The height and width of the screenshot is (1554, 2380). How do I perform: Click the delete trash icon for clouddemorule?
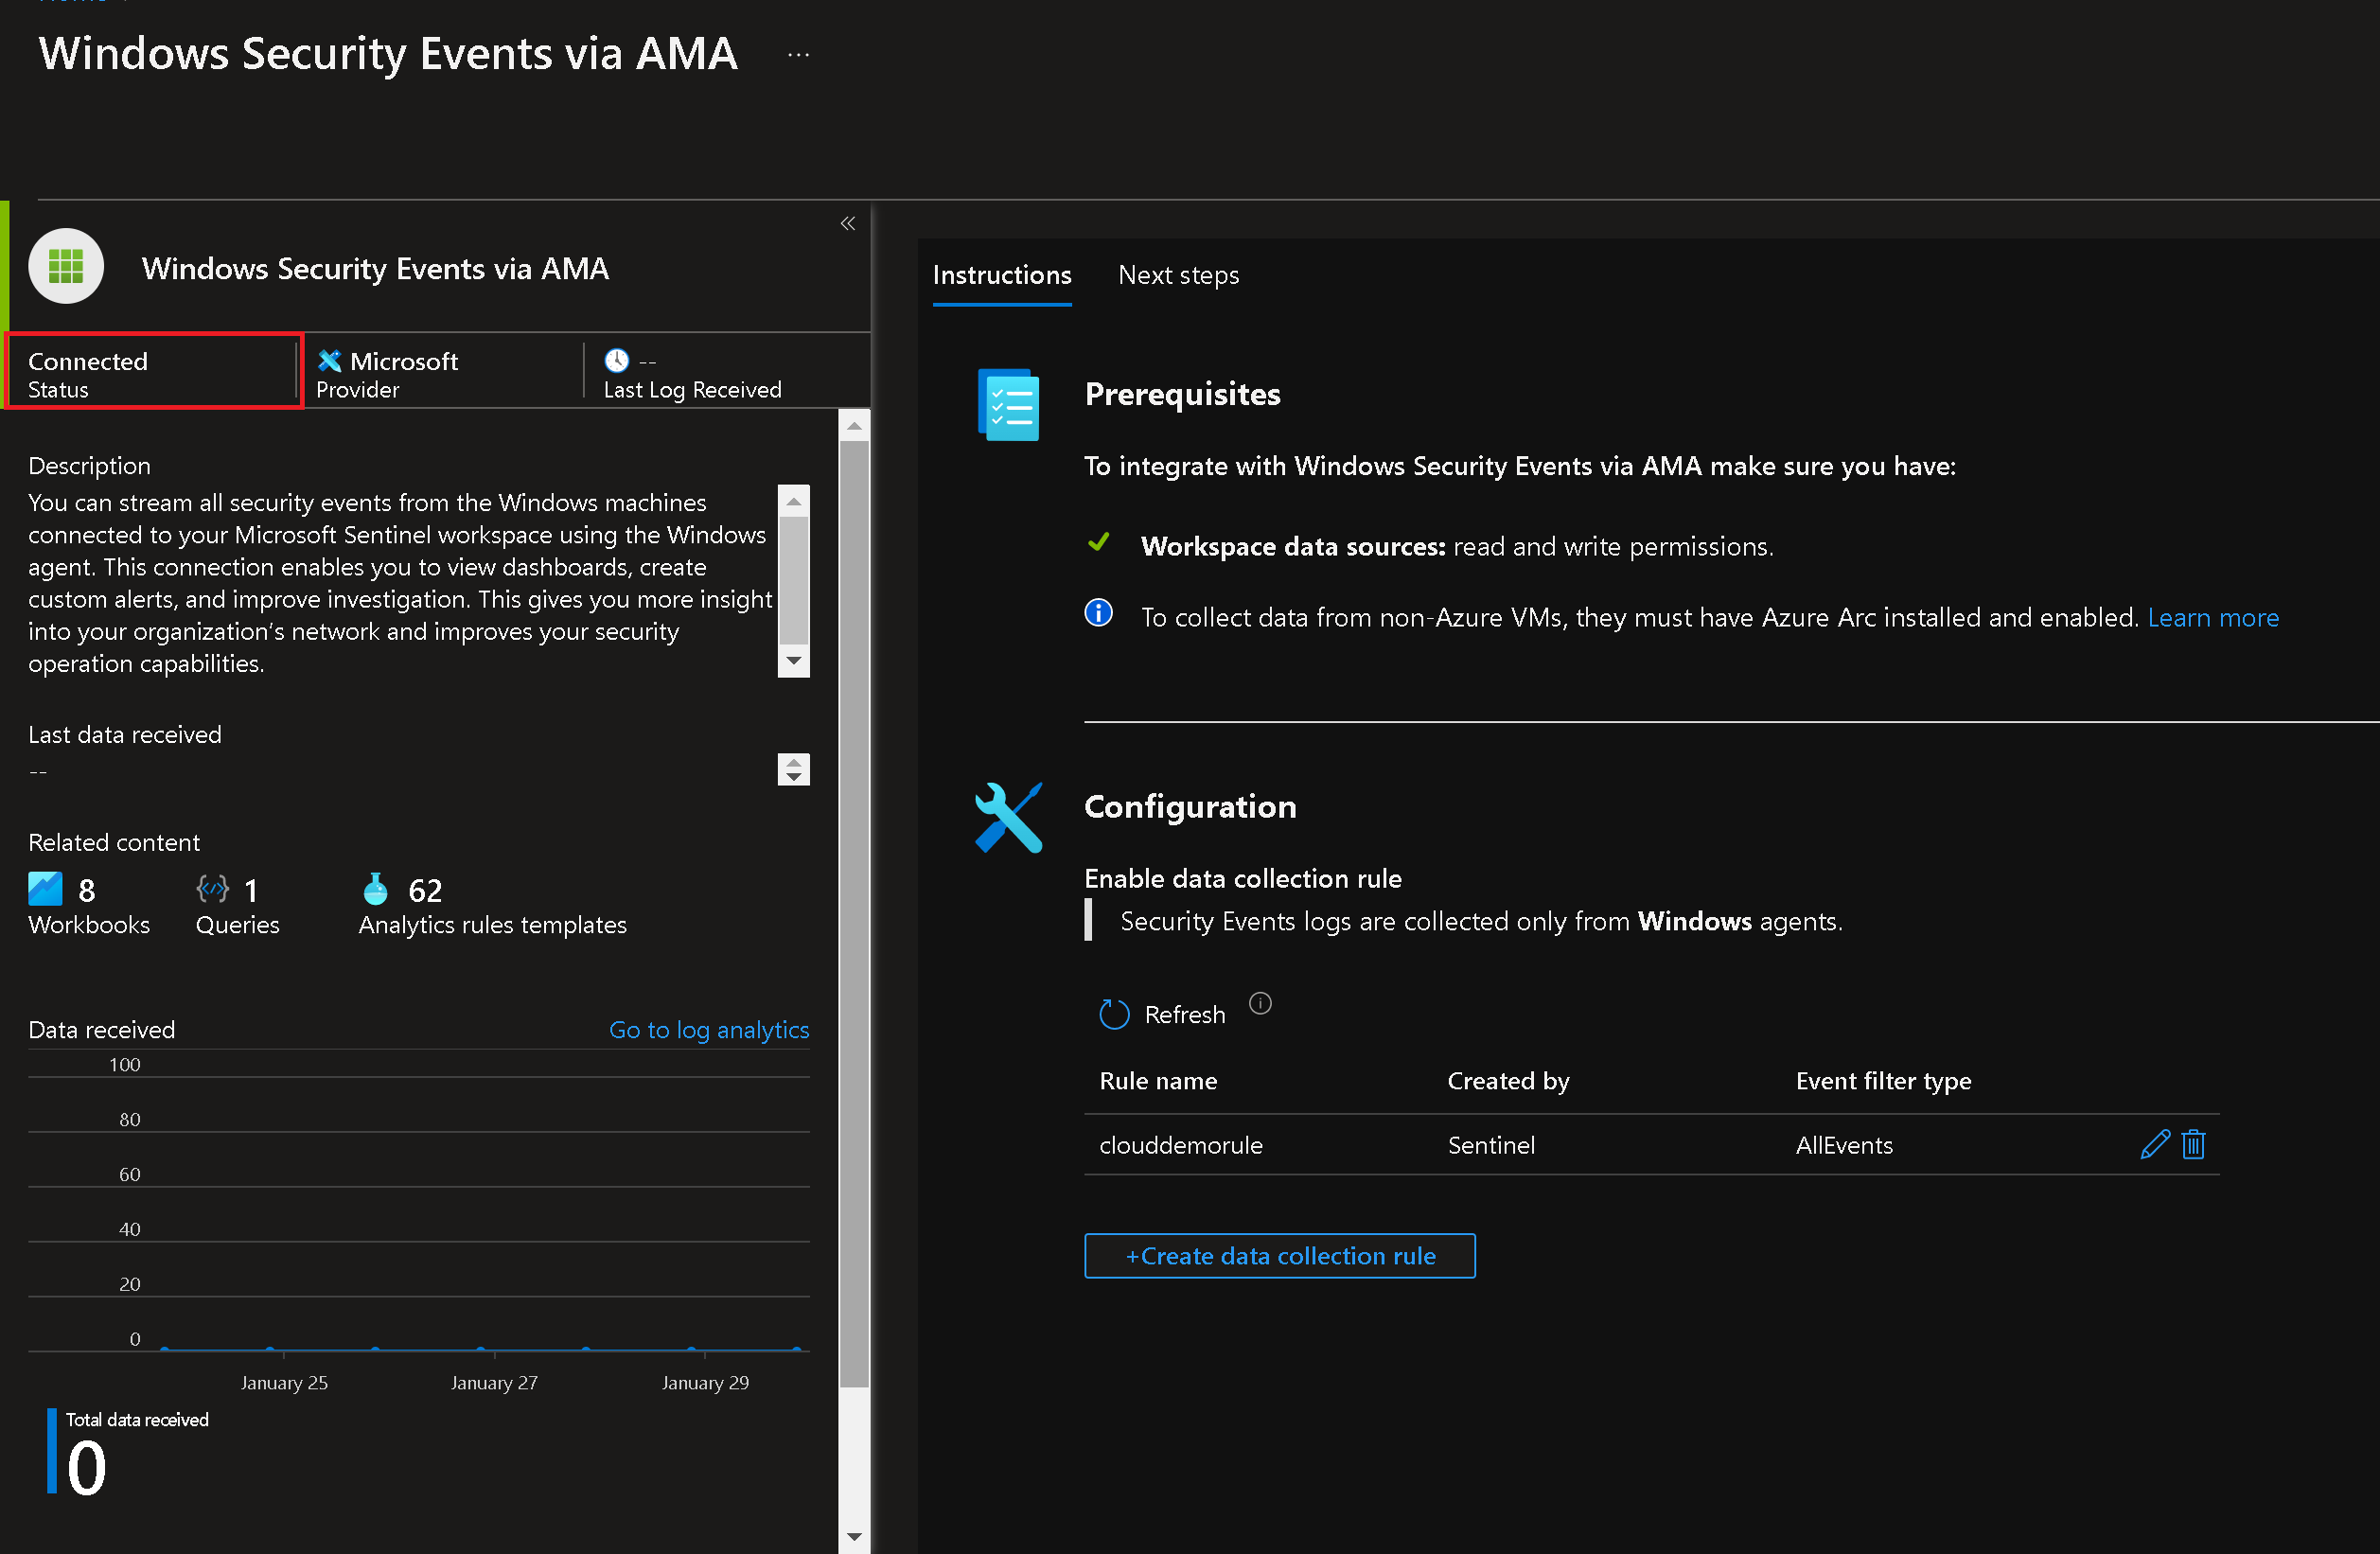pyautogui.click(x=2193, y=1144)
